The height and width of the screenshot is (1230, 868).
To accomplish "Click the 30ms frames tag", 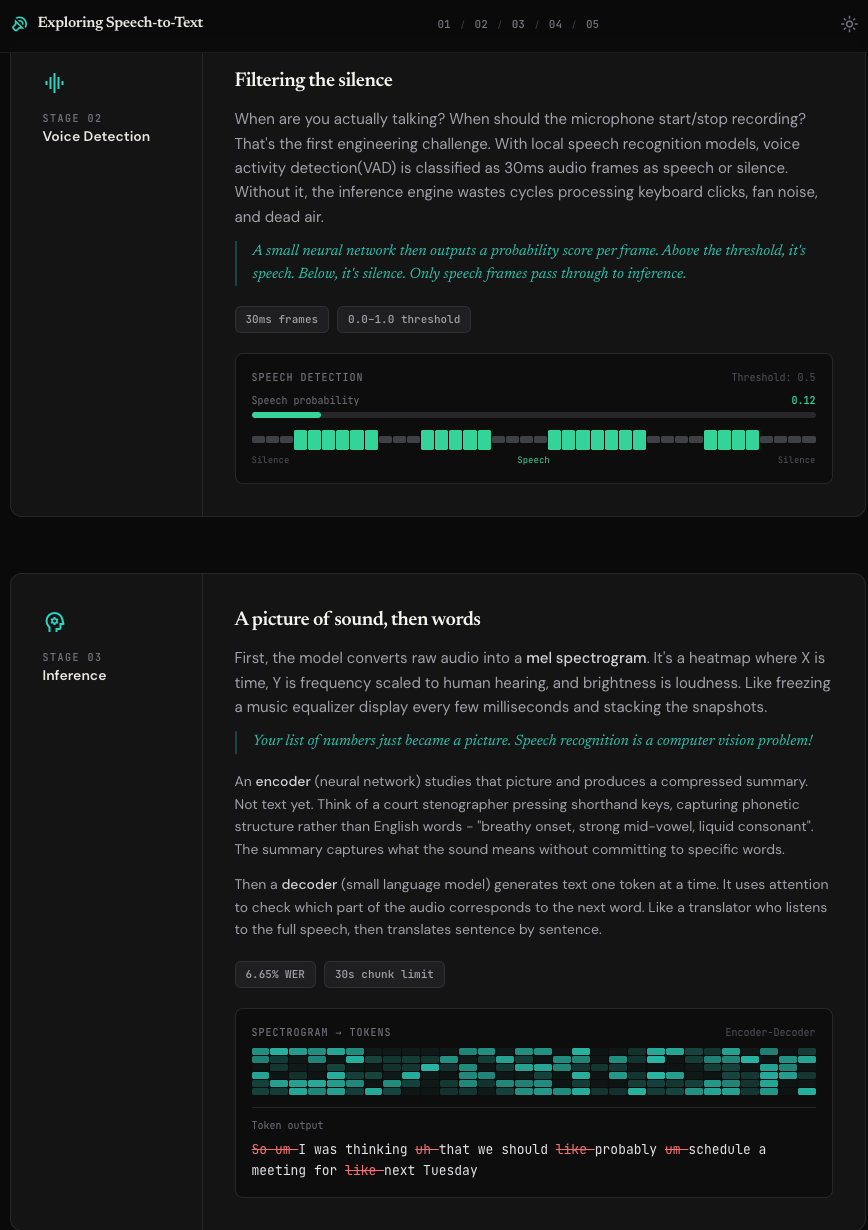I will tap(282, 319).
